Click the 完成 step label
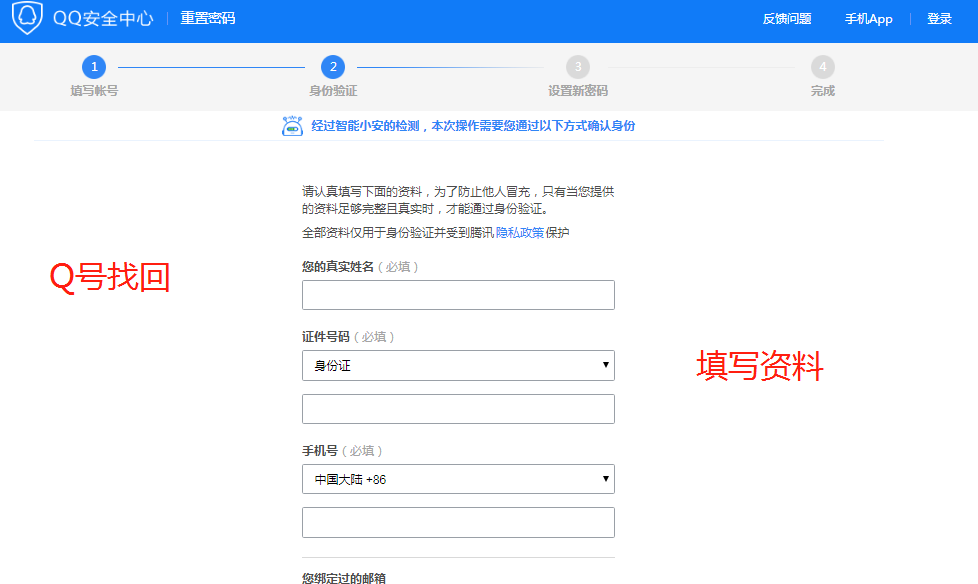This screenshot has height=584, width=978. coord(822,91)
